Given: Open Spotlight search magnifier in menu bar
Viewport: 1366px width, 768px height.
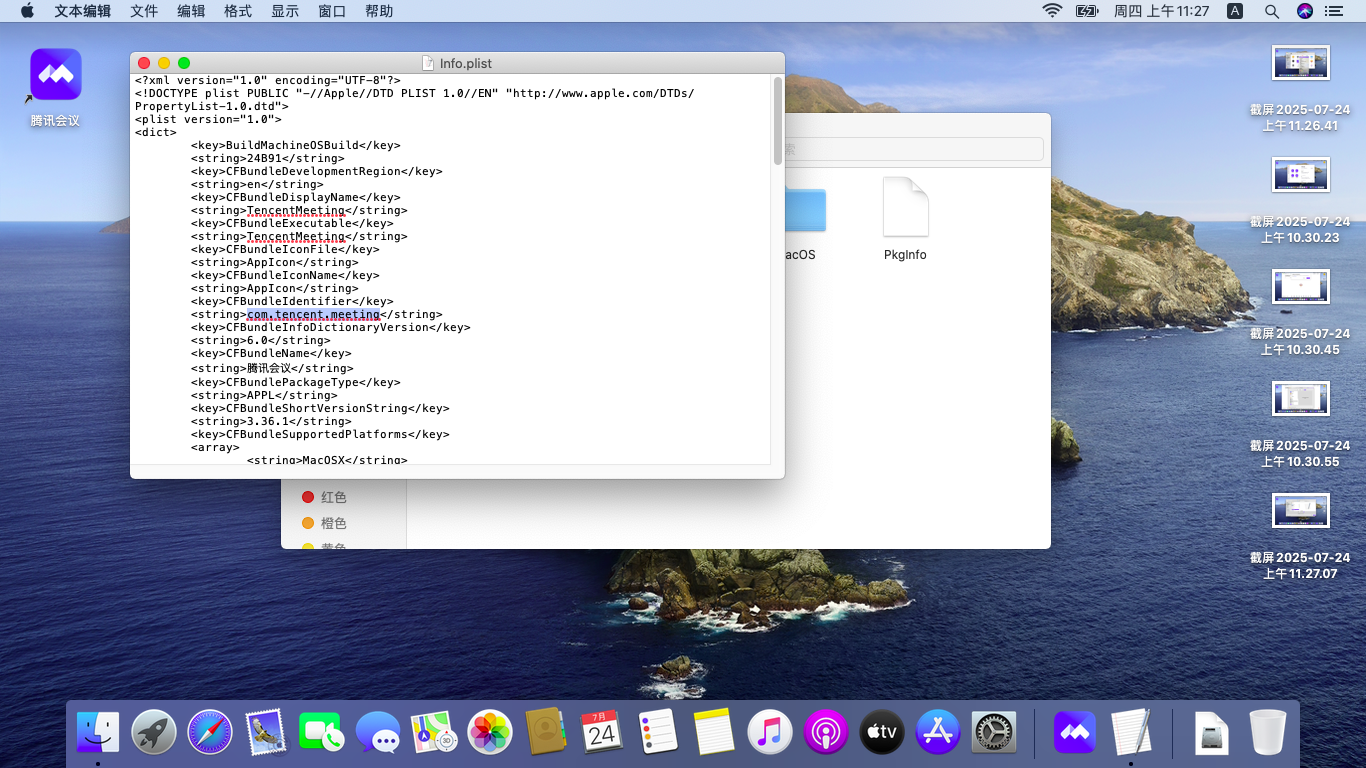Looking at the screenshot, I should tap(1272, 11).
